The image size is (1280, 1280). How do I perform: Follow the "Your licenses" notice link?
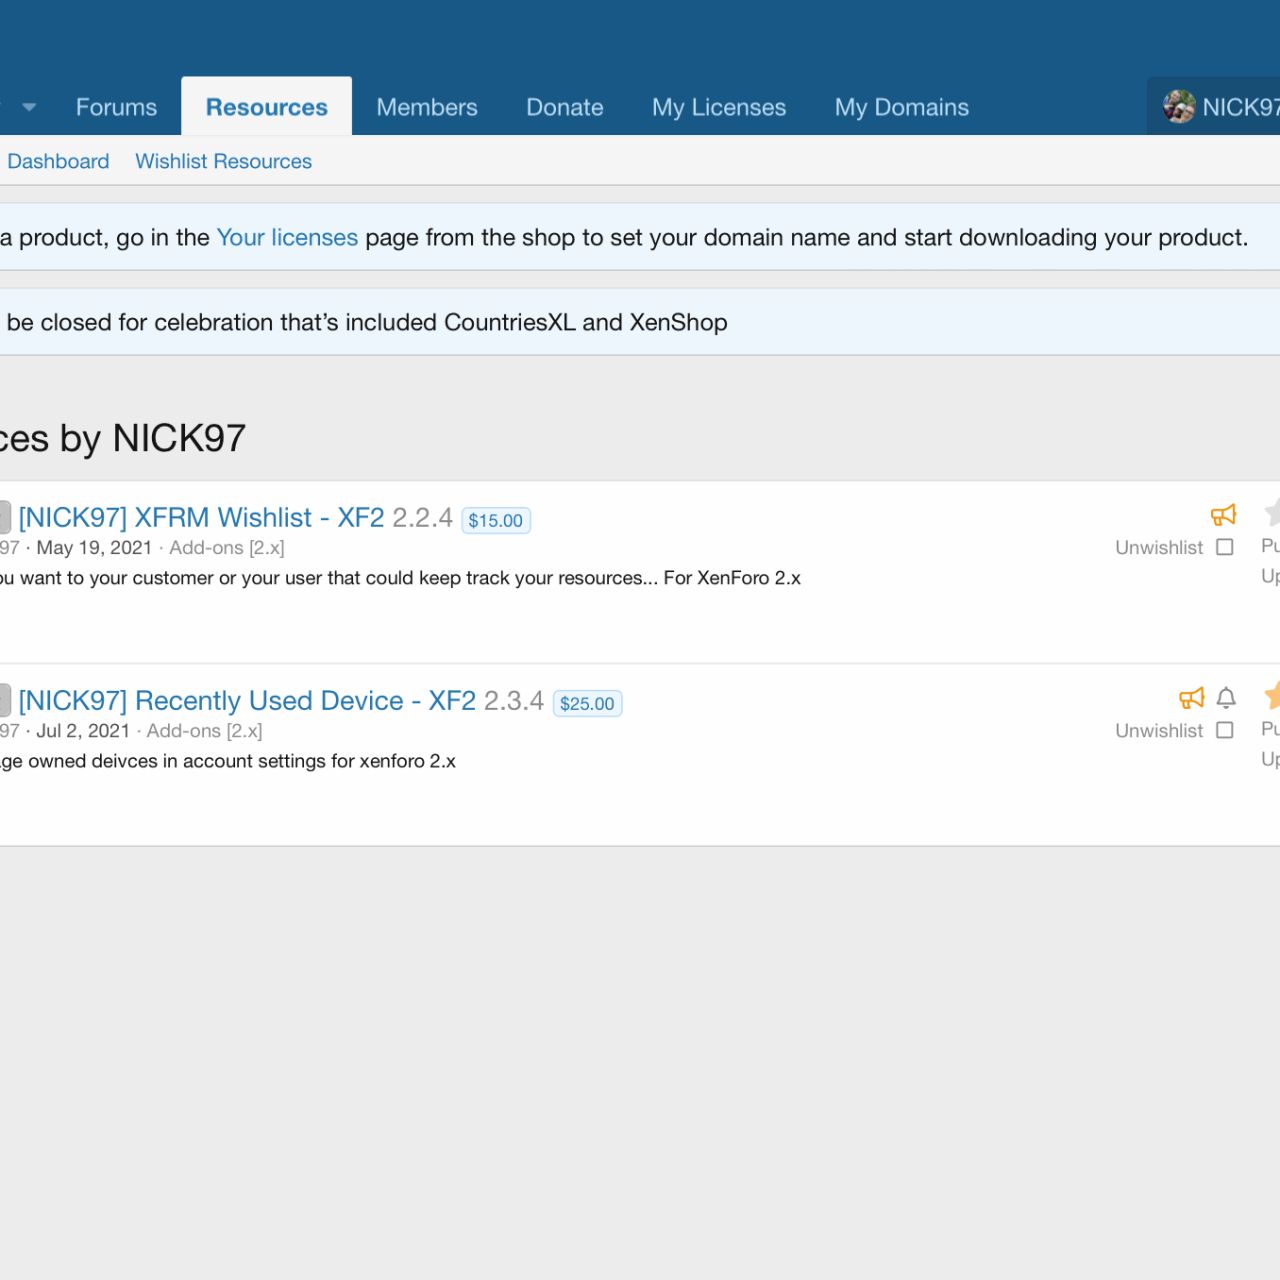[x=286, y=237]
